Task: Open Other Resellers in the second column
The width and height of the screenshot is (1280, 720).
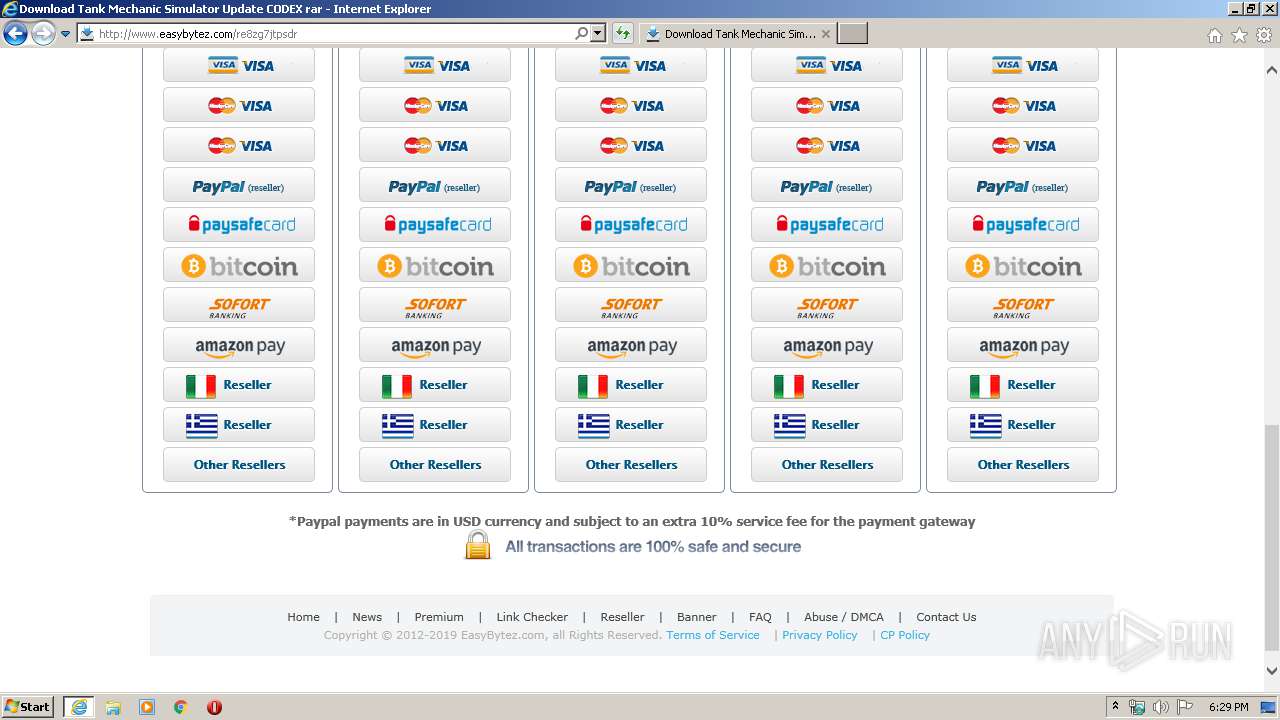Action: click(435, 465)
